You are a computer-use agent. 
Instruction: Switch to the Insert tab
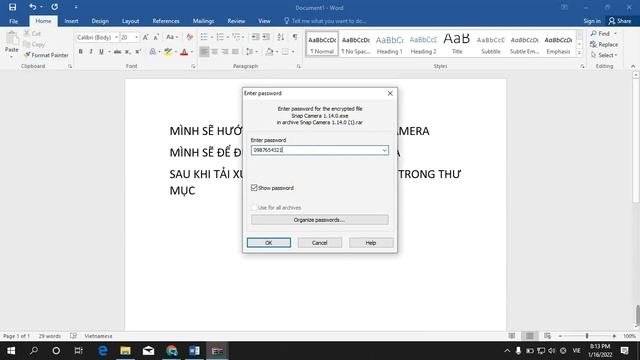[71, 21]
